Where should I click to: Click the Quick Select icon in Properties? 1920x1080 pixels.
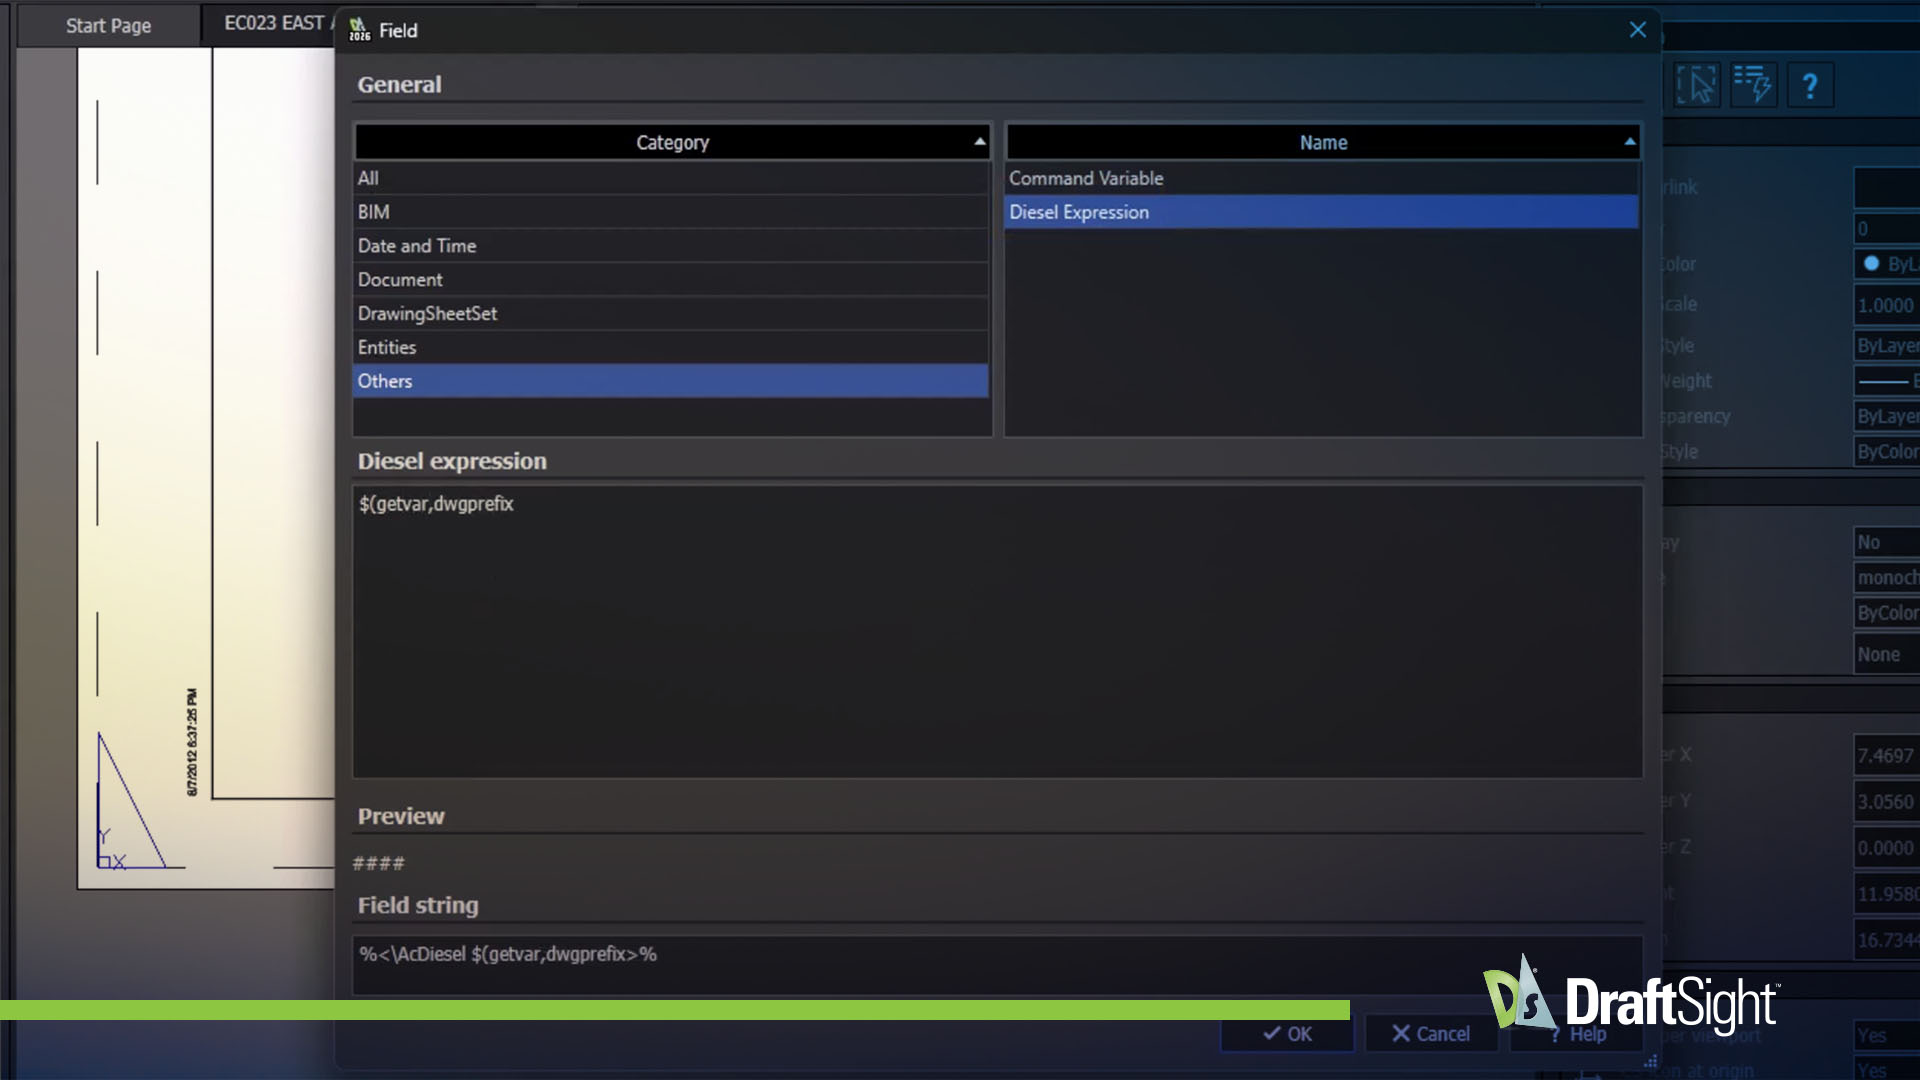click(1753, 86)
